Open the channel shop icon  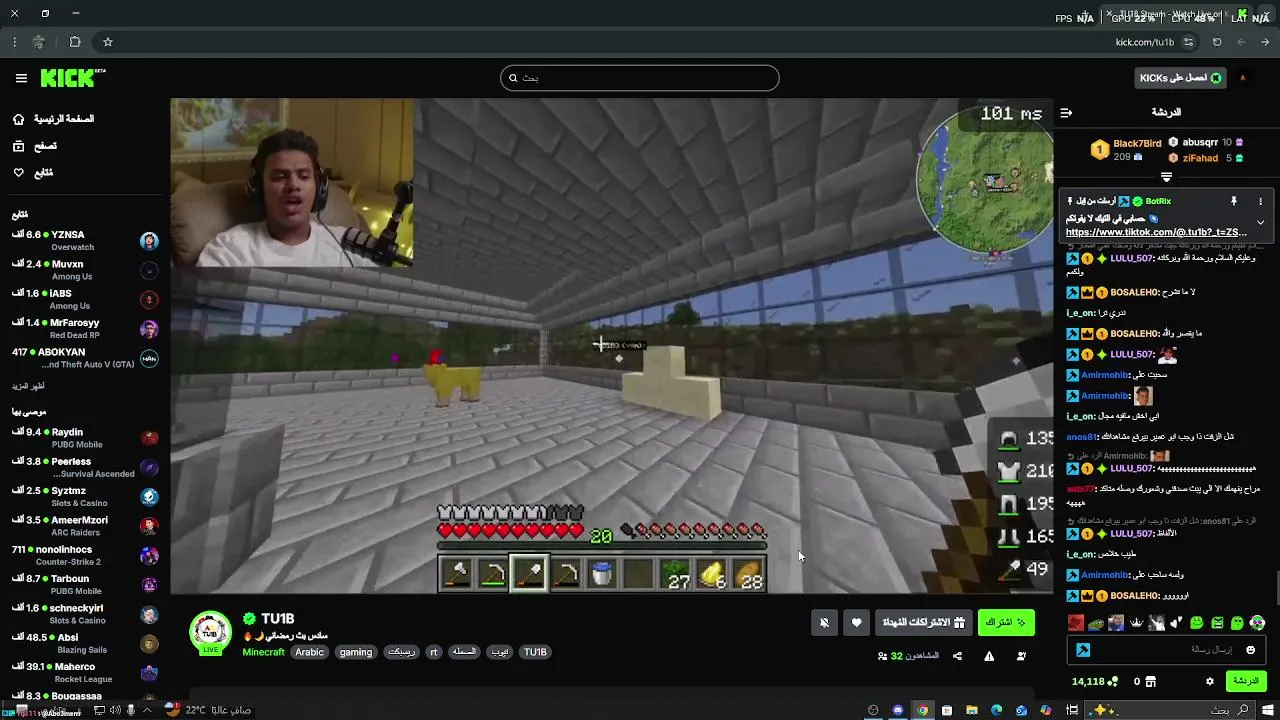[x=1151, y=681]
